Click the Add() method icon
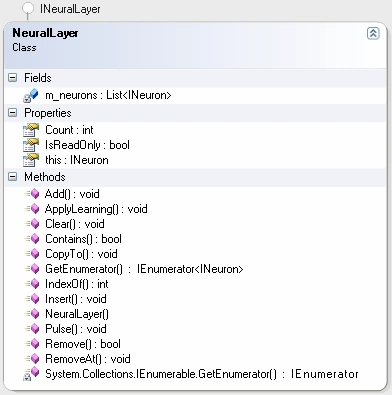The height and width of the screenshot is (395, 392). [x=32, y=194]
